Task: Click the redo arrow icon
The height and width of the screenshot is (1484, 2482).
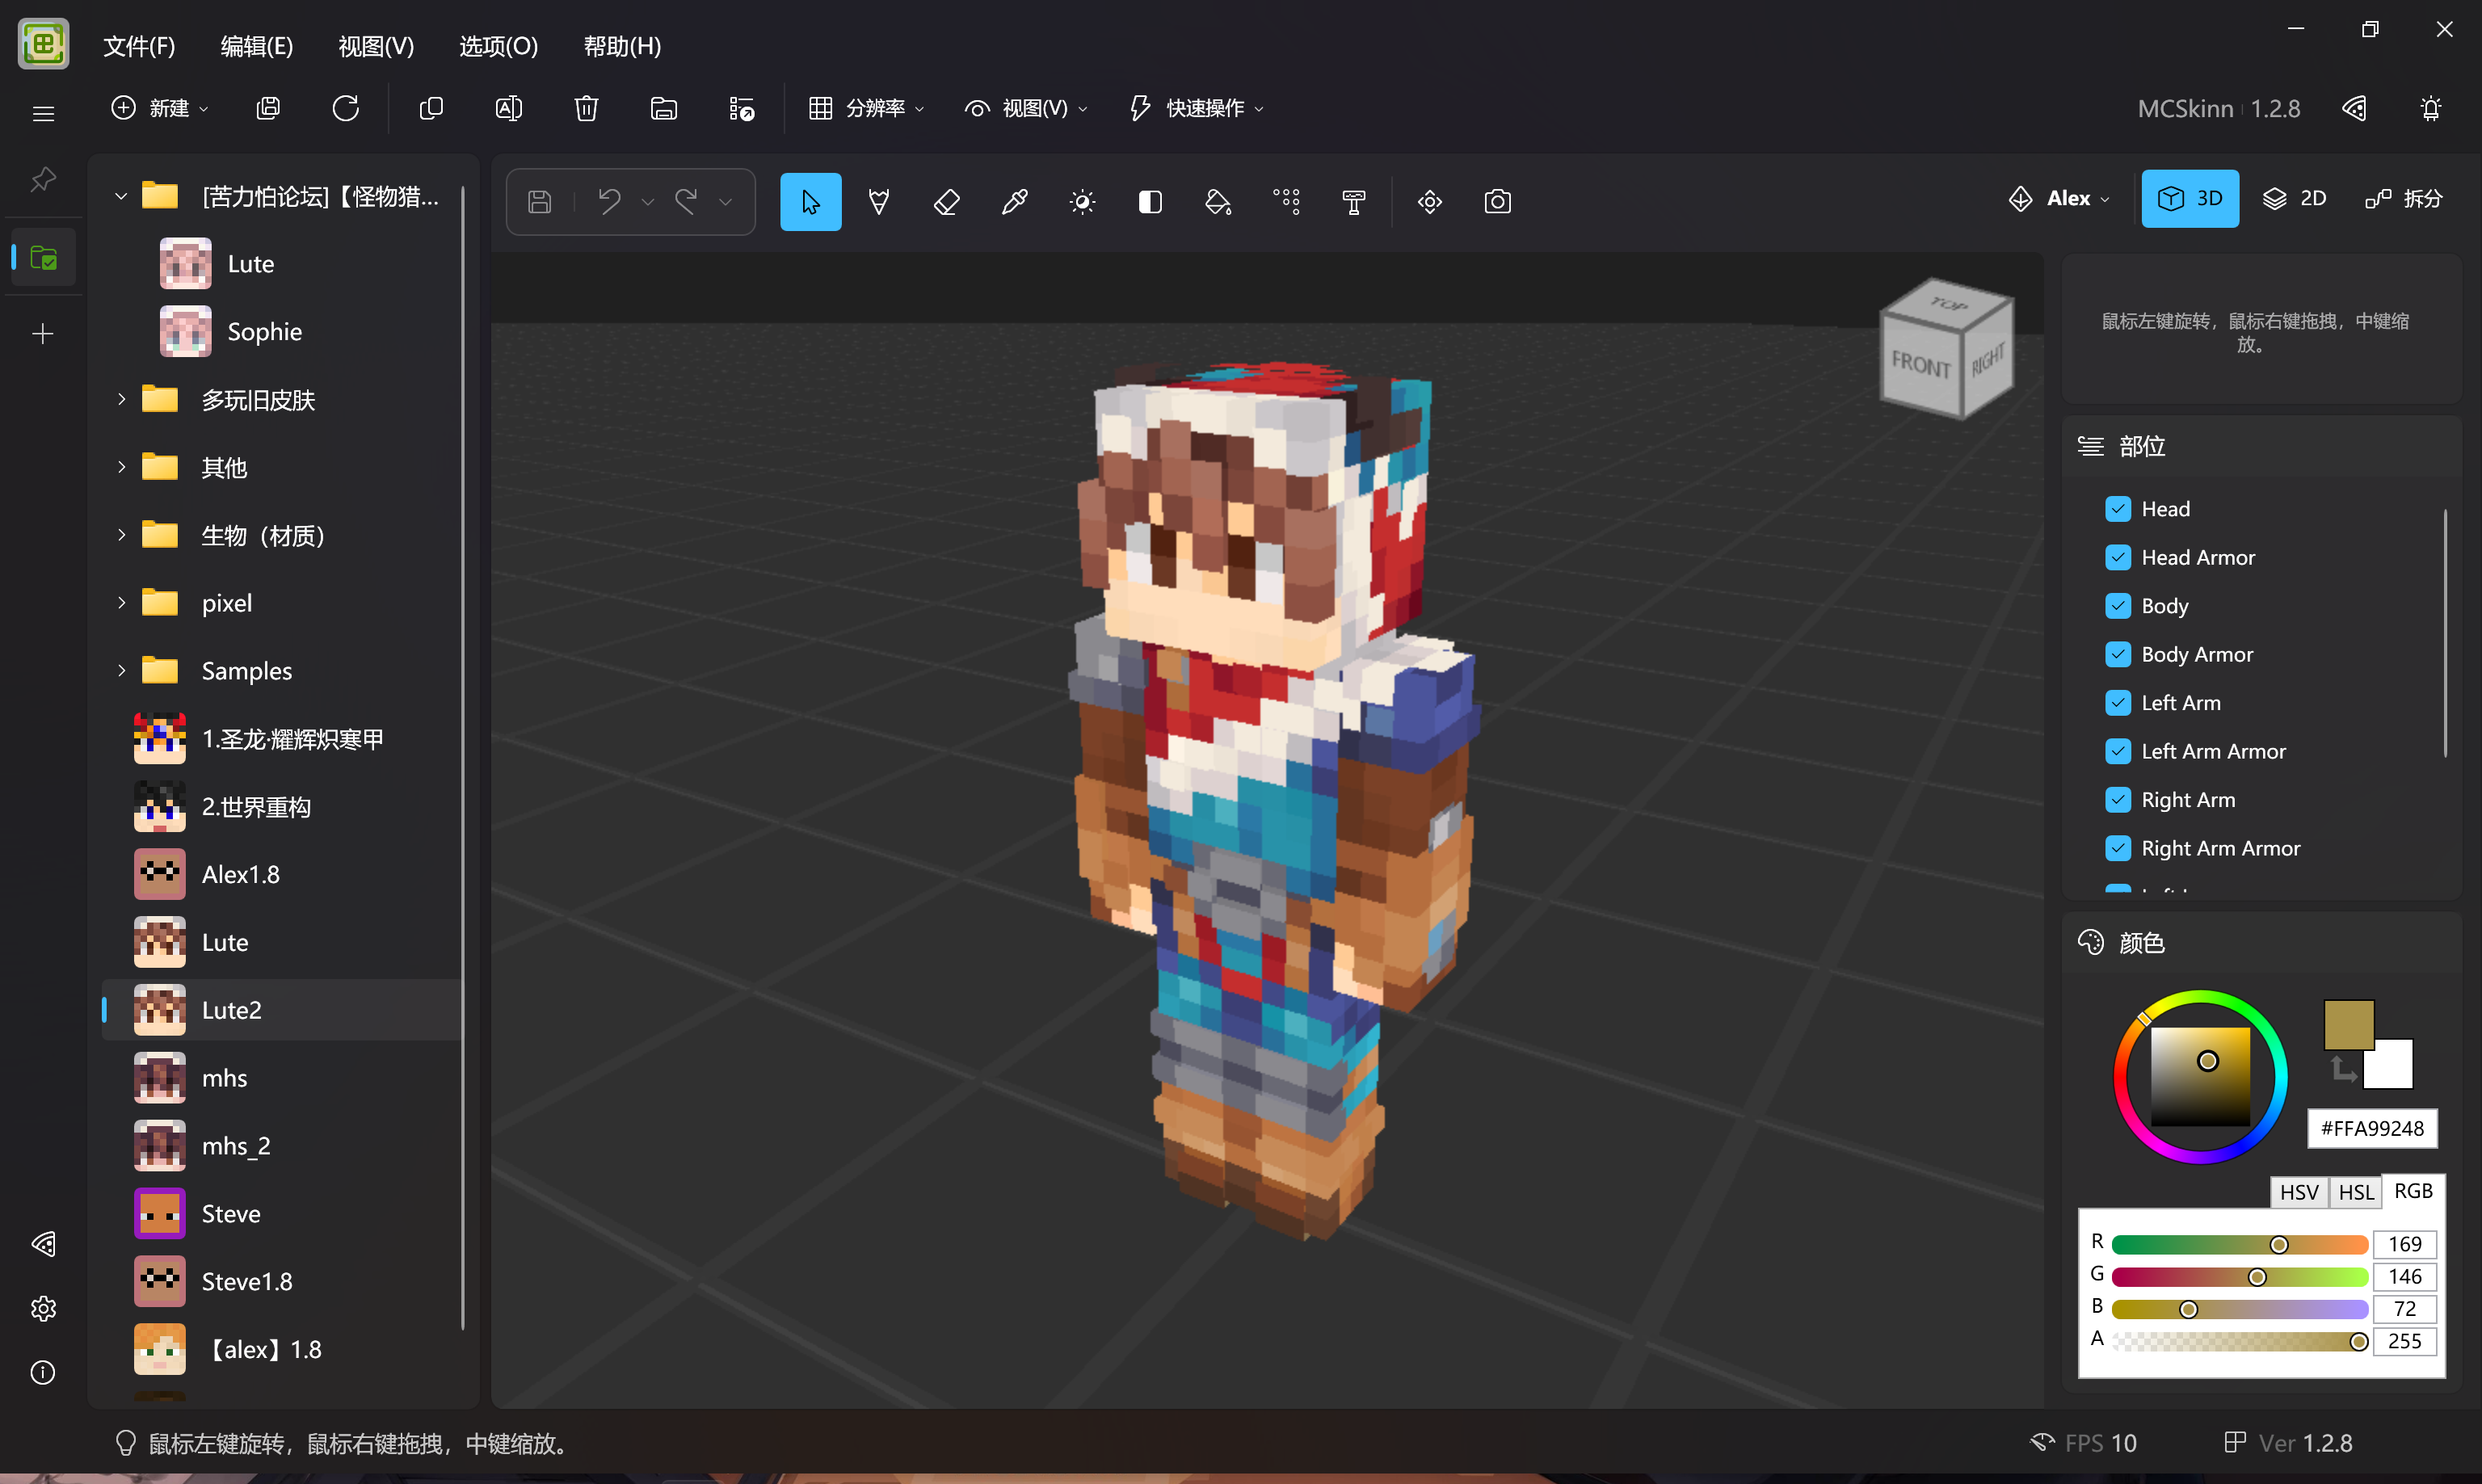Action: click(686, 201)
